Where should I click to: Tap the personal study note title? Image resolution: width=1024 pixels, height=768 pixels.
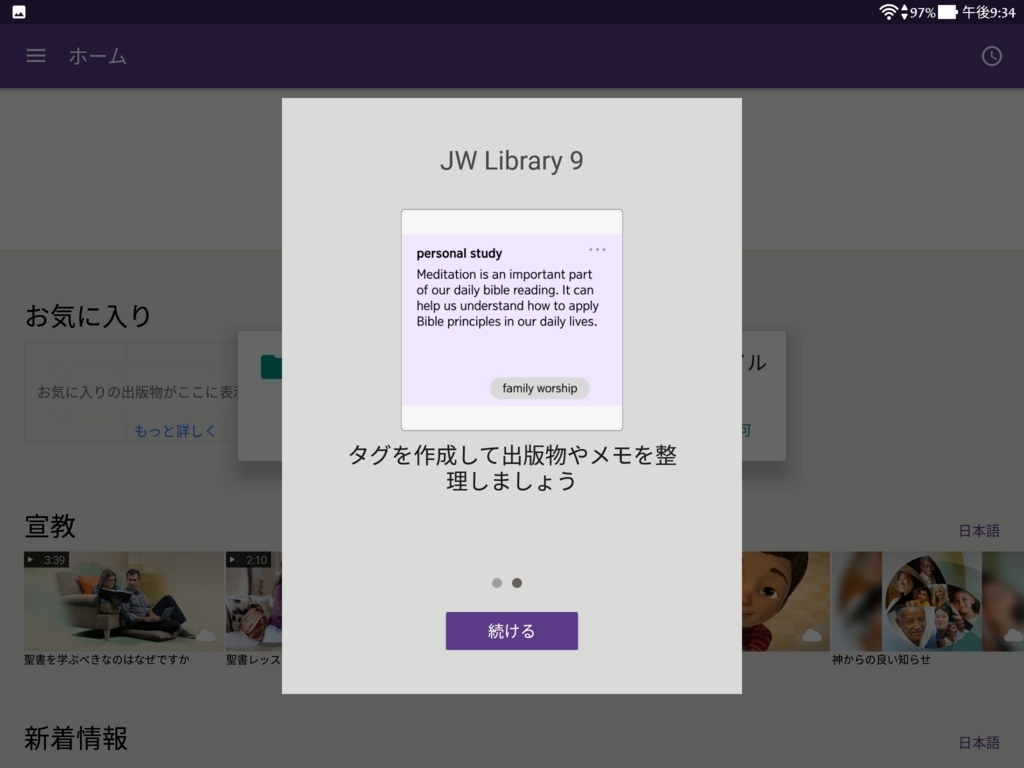tap(459, 253)
